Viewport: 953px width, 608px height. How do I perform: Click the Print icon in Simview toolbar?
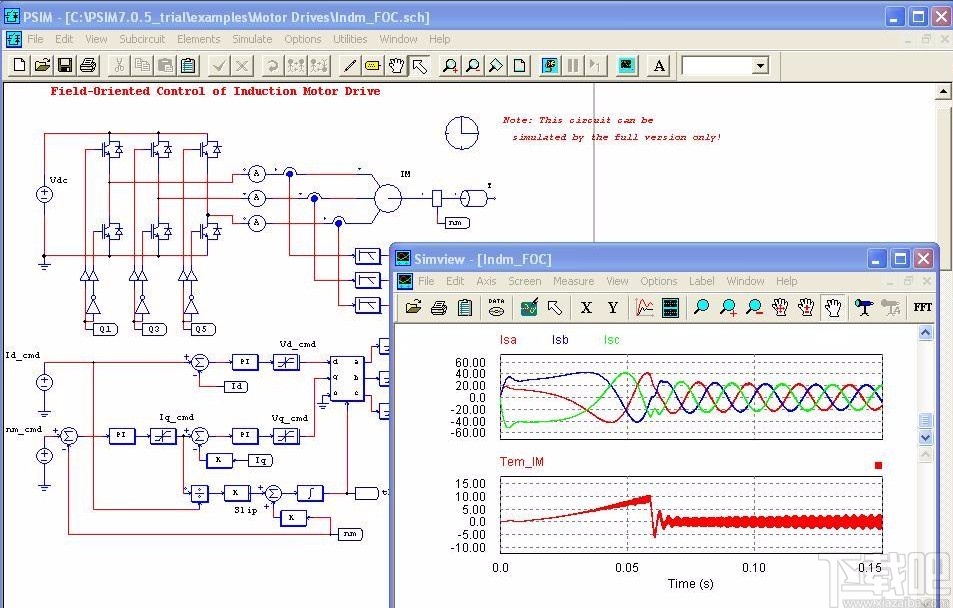pos(438,307)
